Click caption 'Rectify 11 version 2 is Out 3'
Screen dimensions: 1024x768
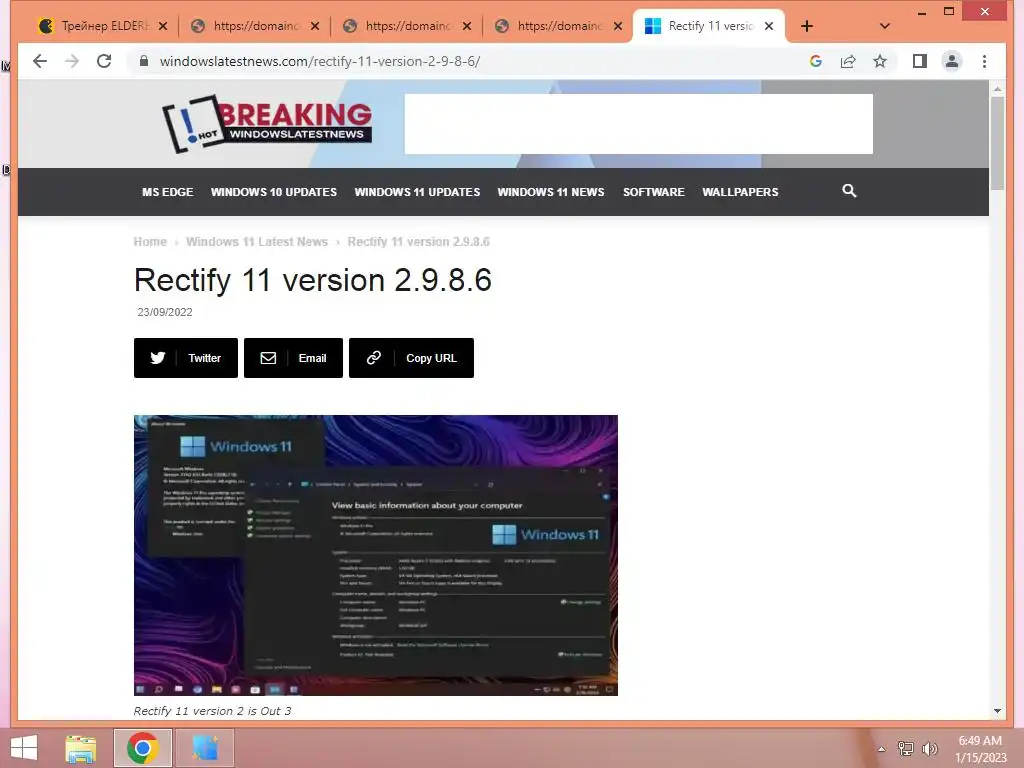click(212, 711)
